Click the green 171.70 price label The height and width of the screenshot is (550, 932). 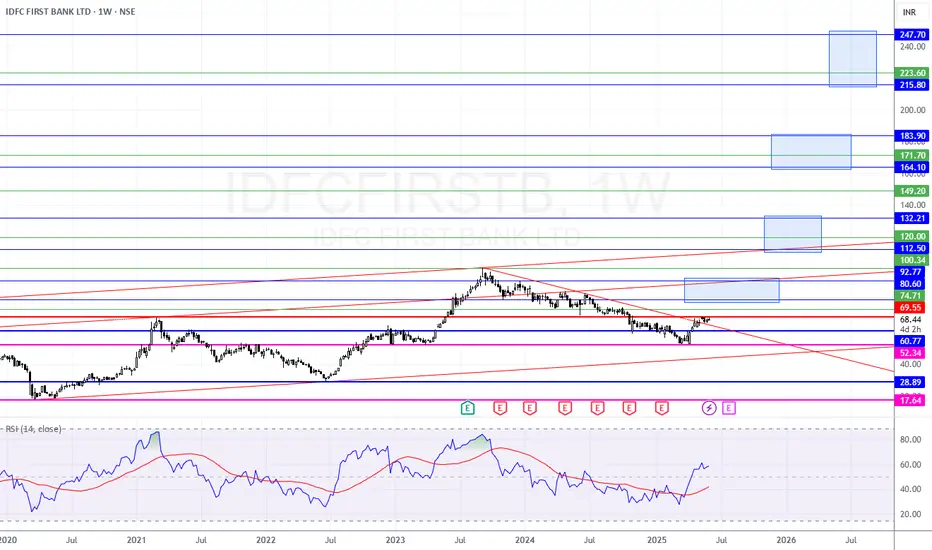[912, 155]
